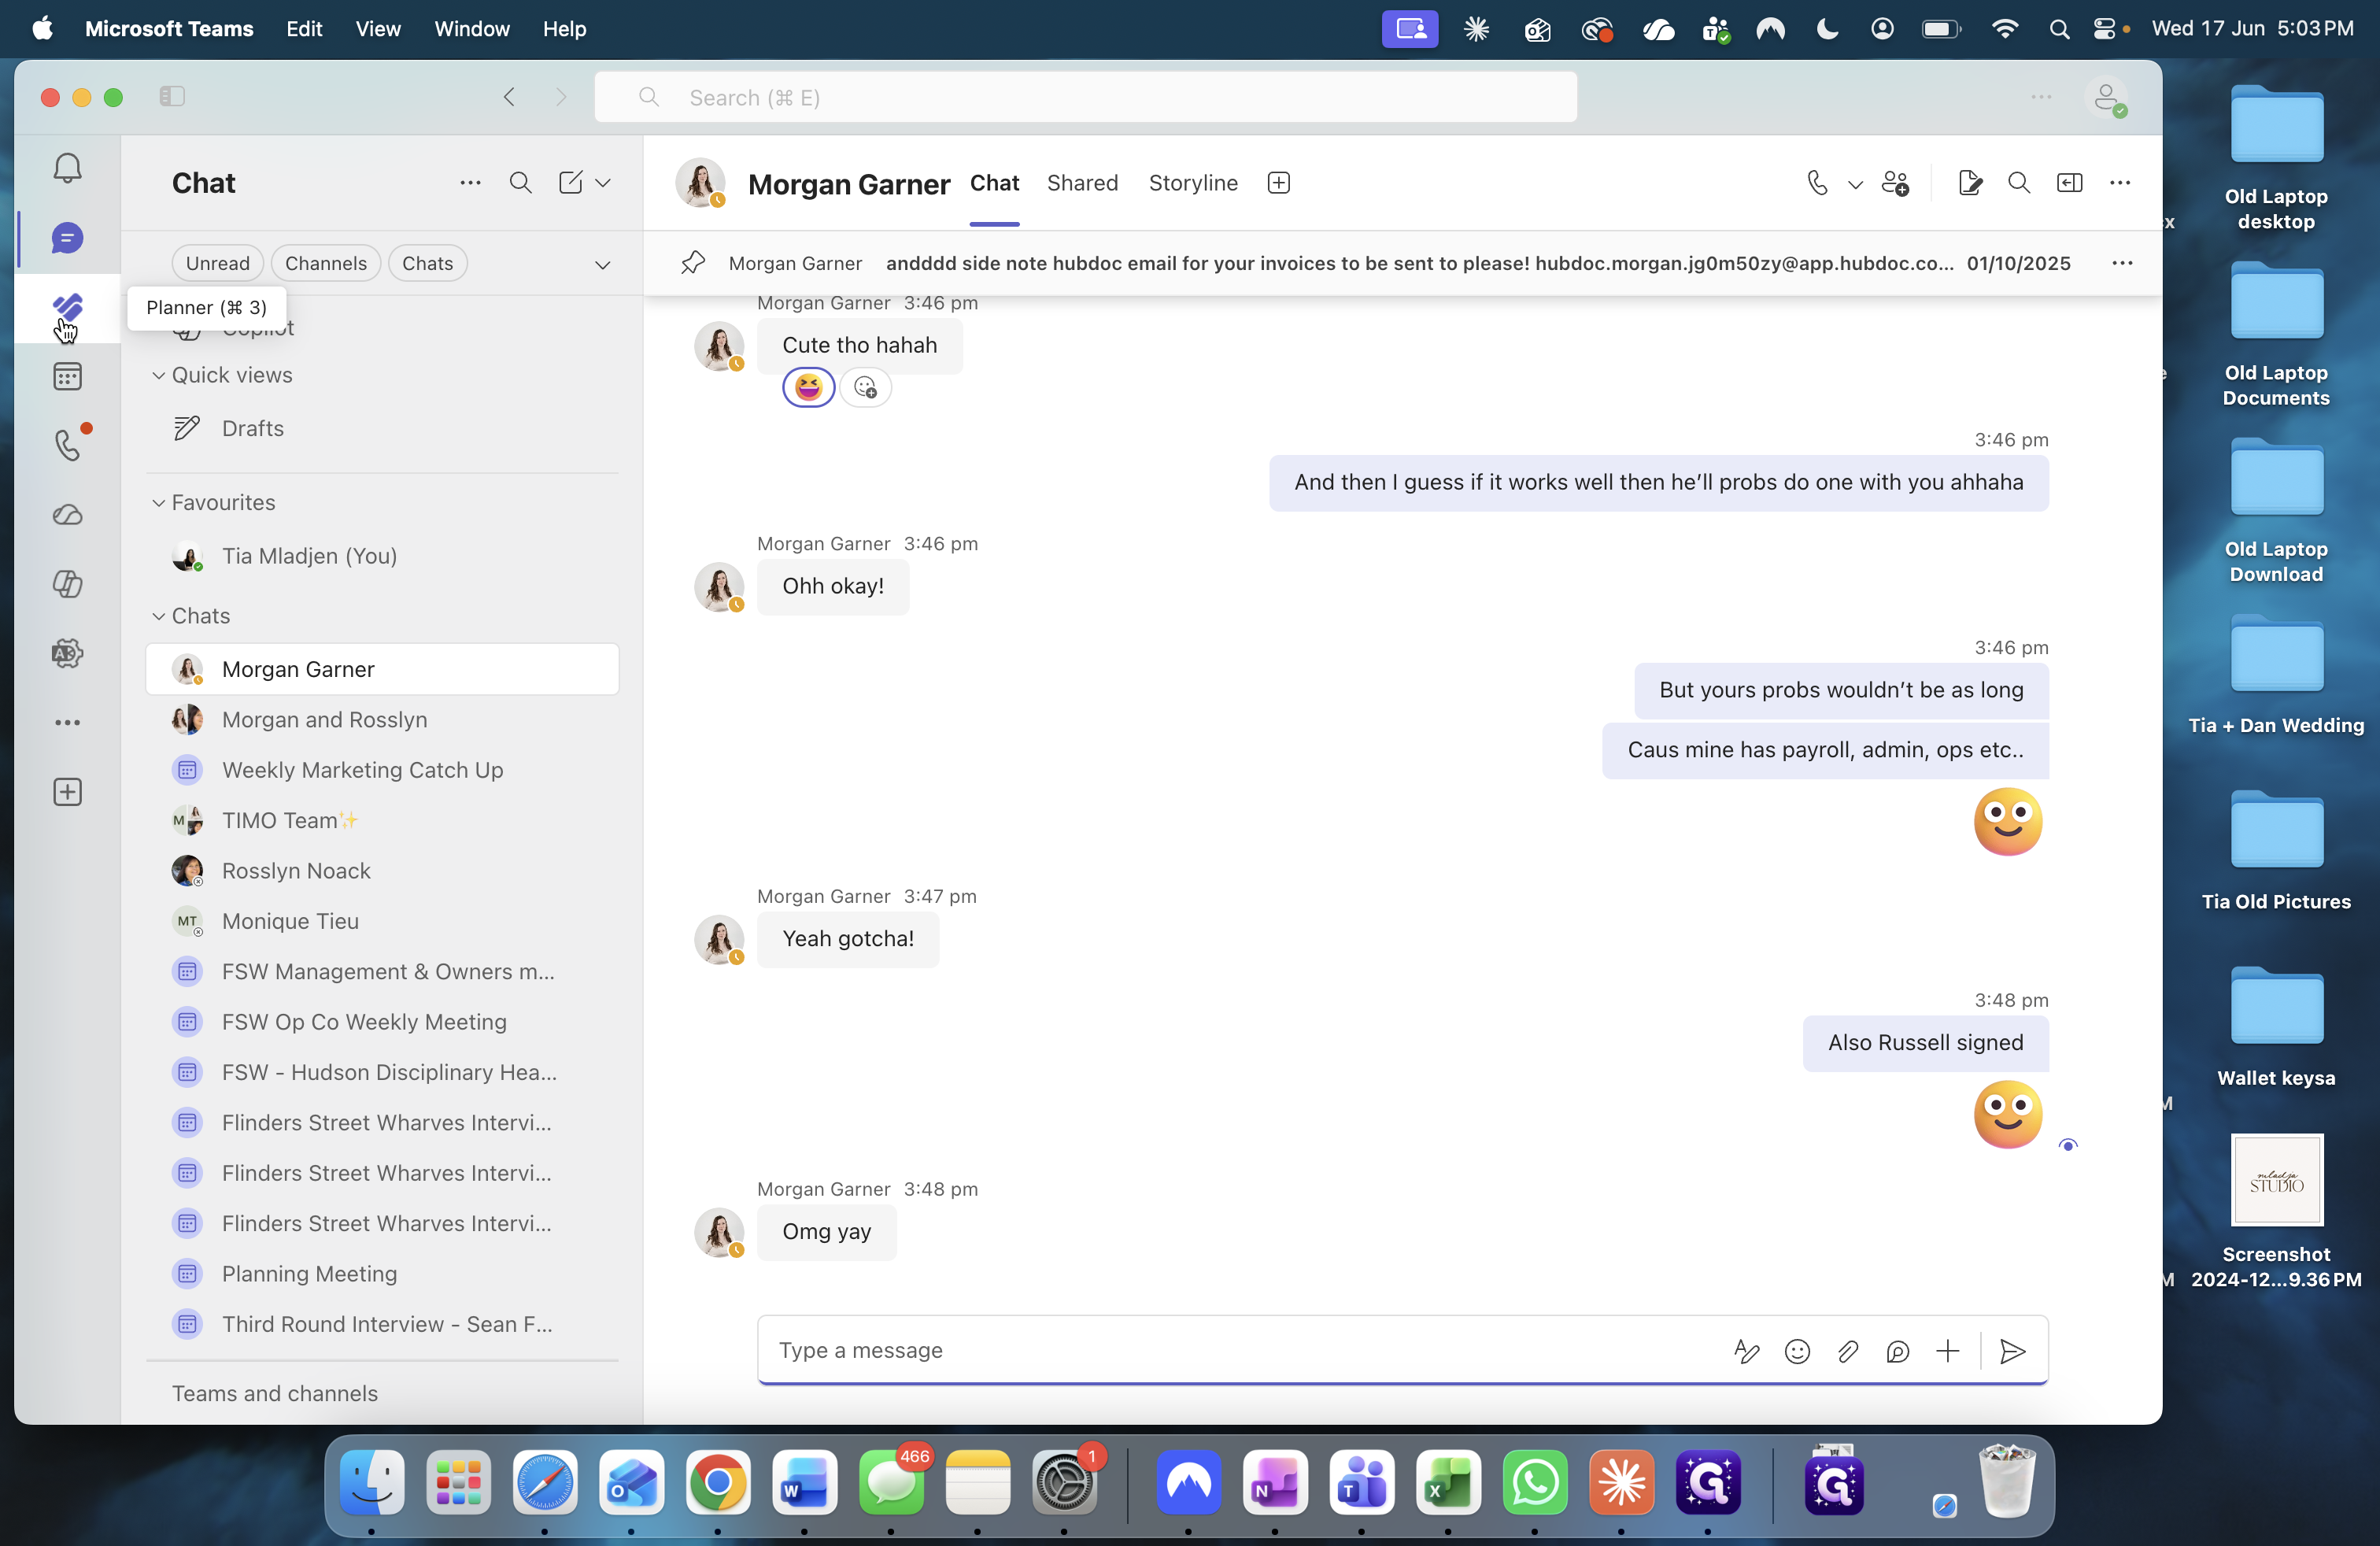The image size is (2380, 1546).
Task: Open chat in a side pane
Action: click(2069, 183)
